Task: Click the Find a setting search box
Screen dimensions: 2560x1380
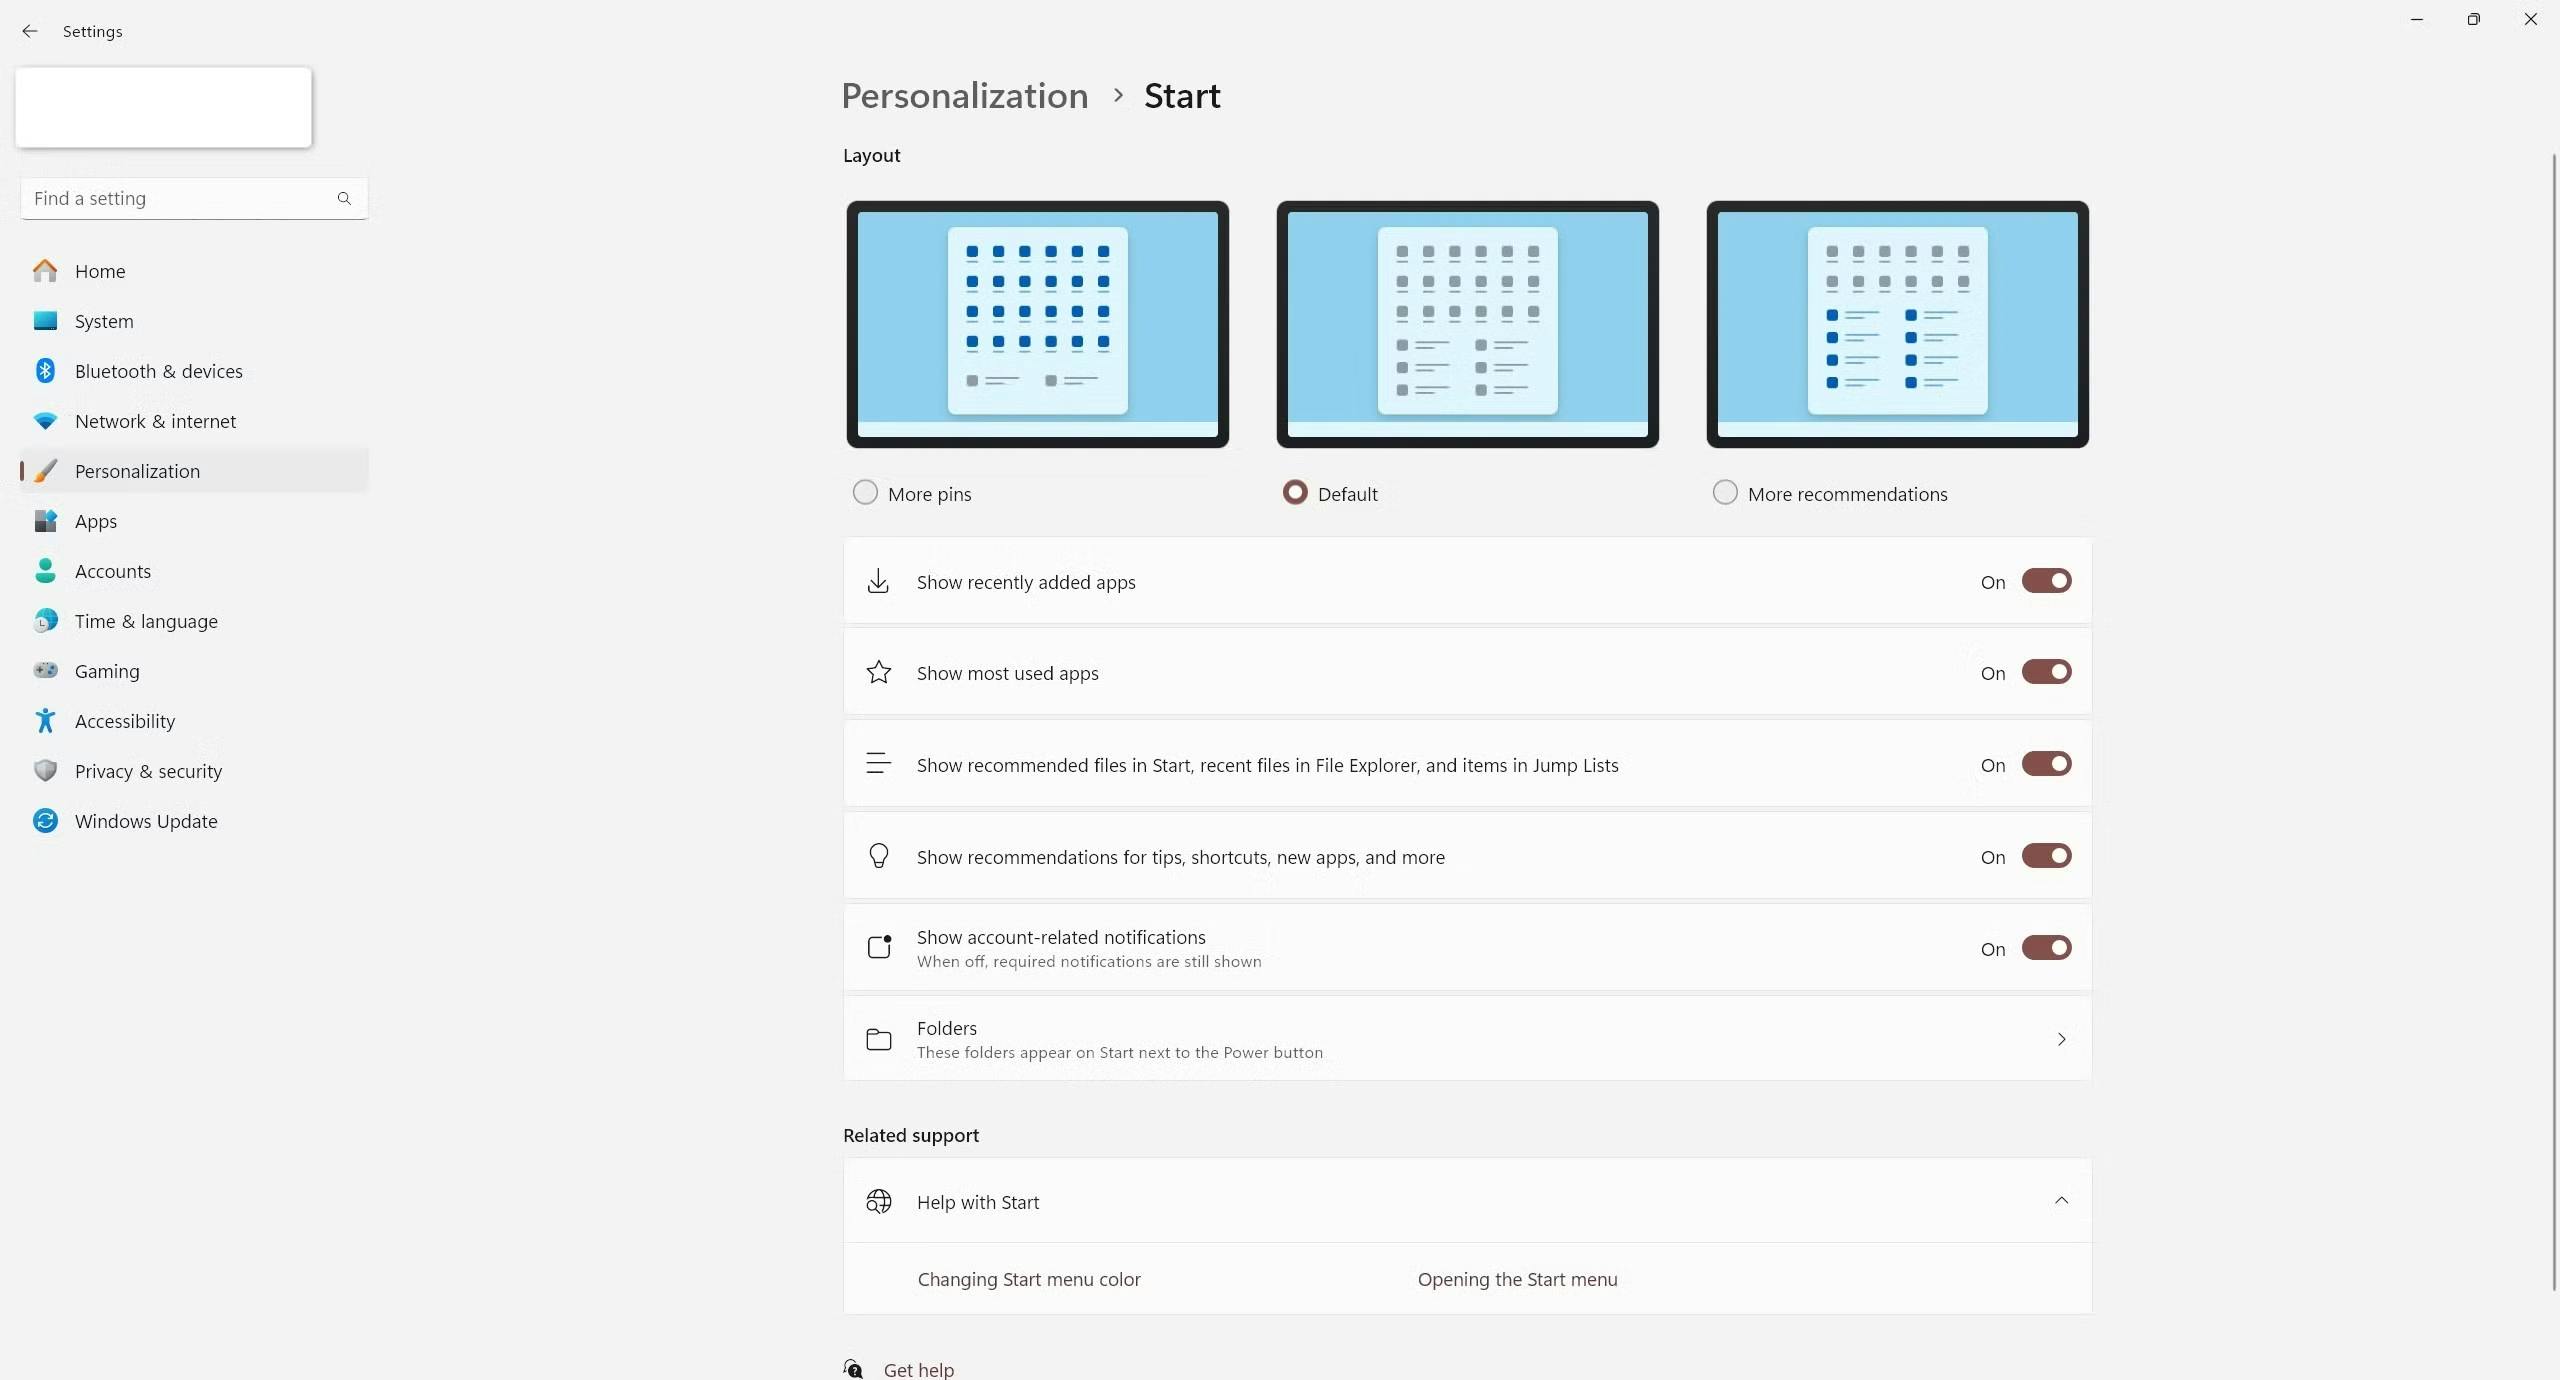Action: (194, 198)
